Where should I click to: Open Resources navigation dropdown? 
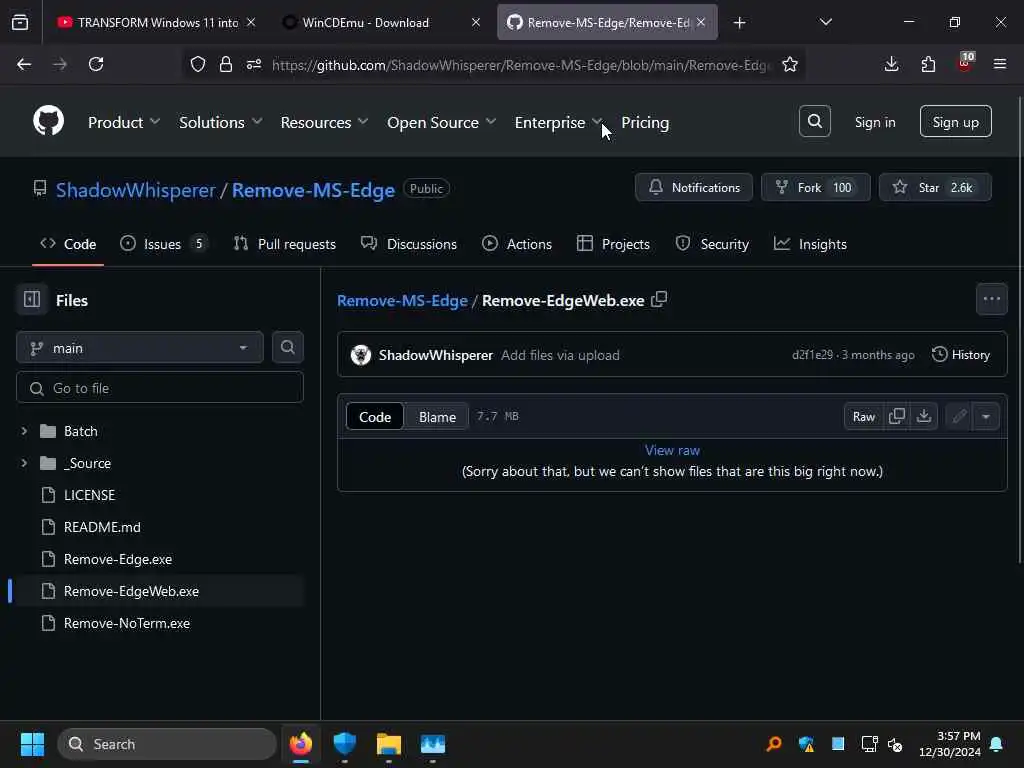click(325, 122)
